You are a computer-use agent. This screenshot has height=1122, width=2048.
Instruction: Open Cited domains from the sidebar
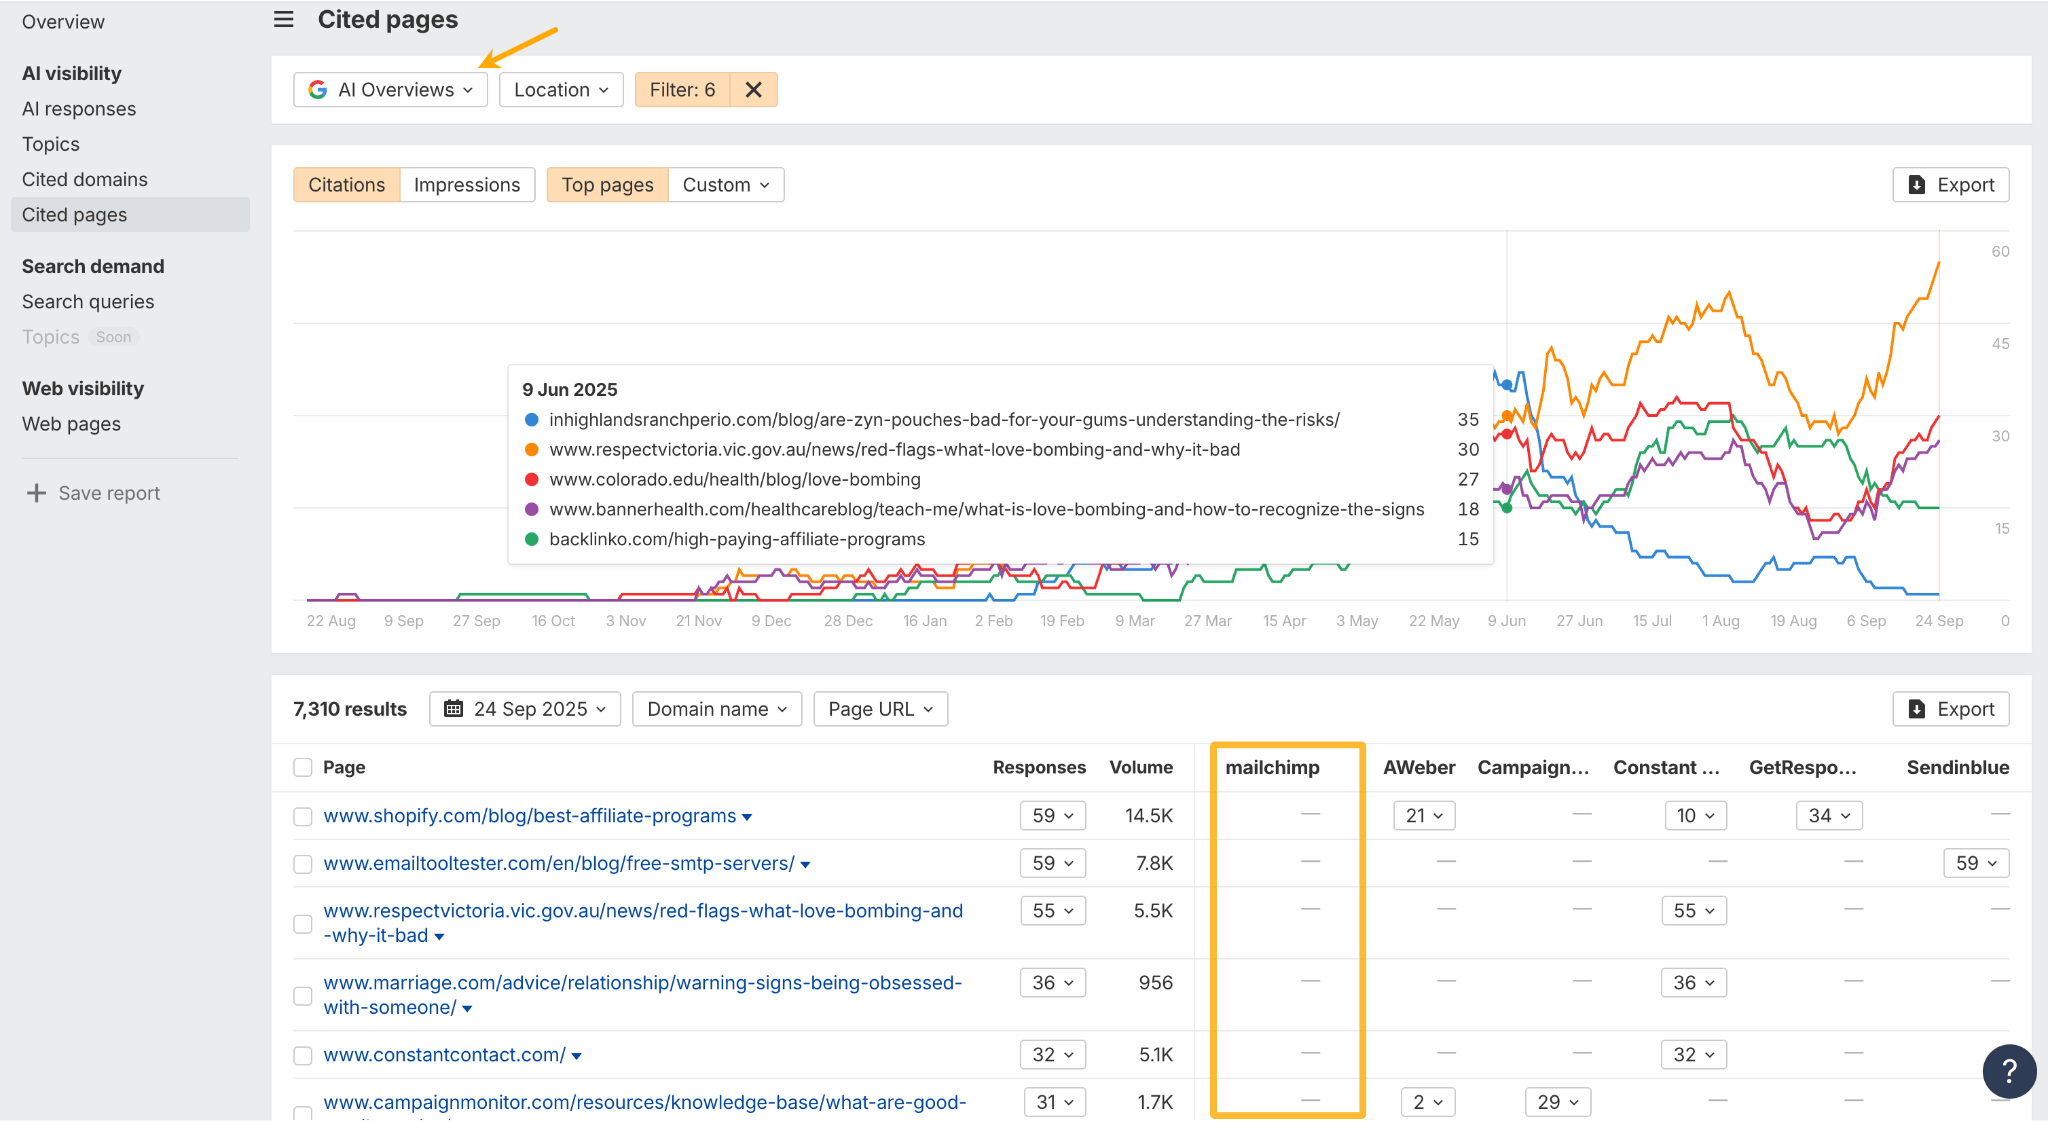[x=85, y=179]
